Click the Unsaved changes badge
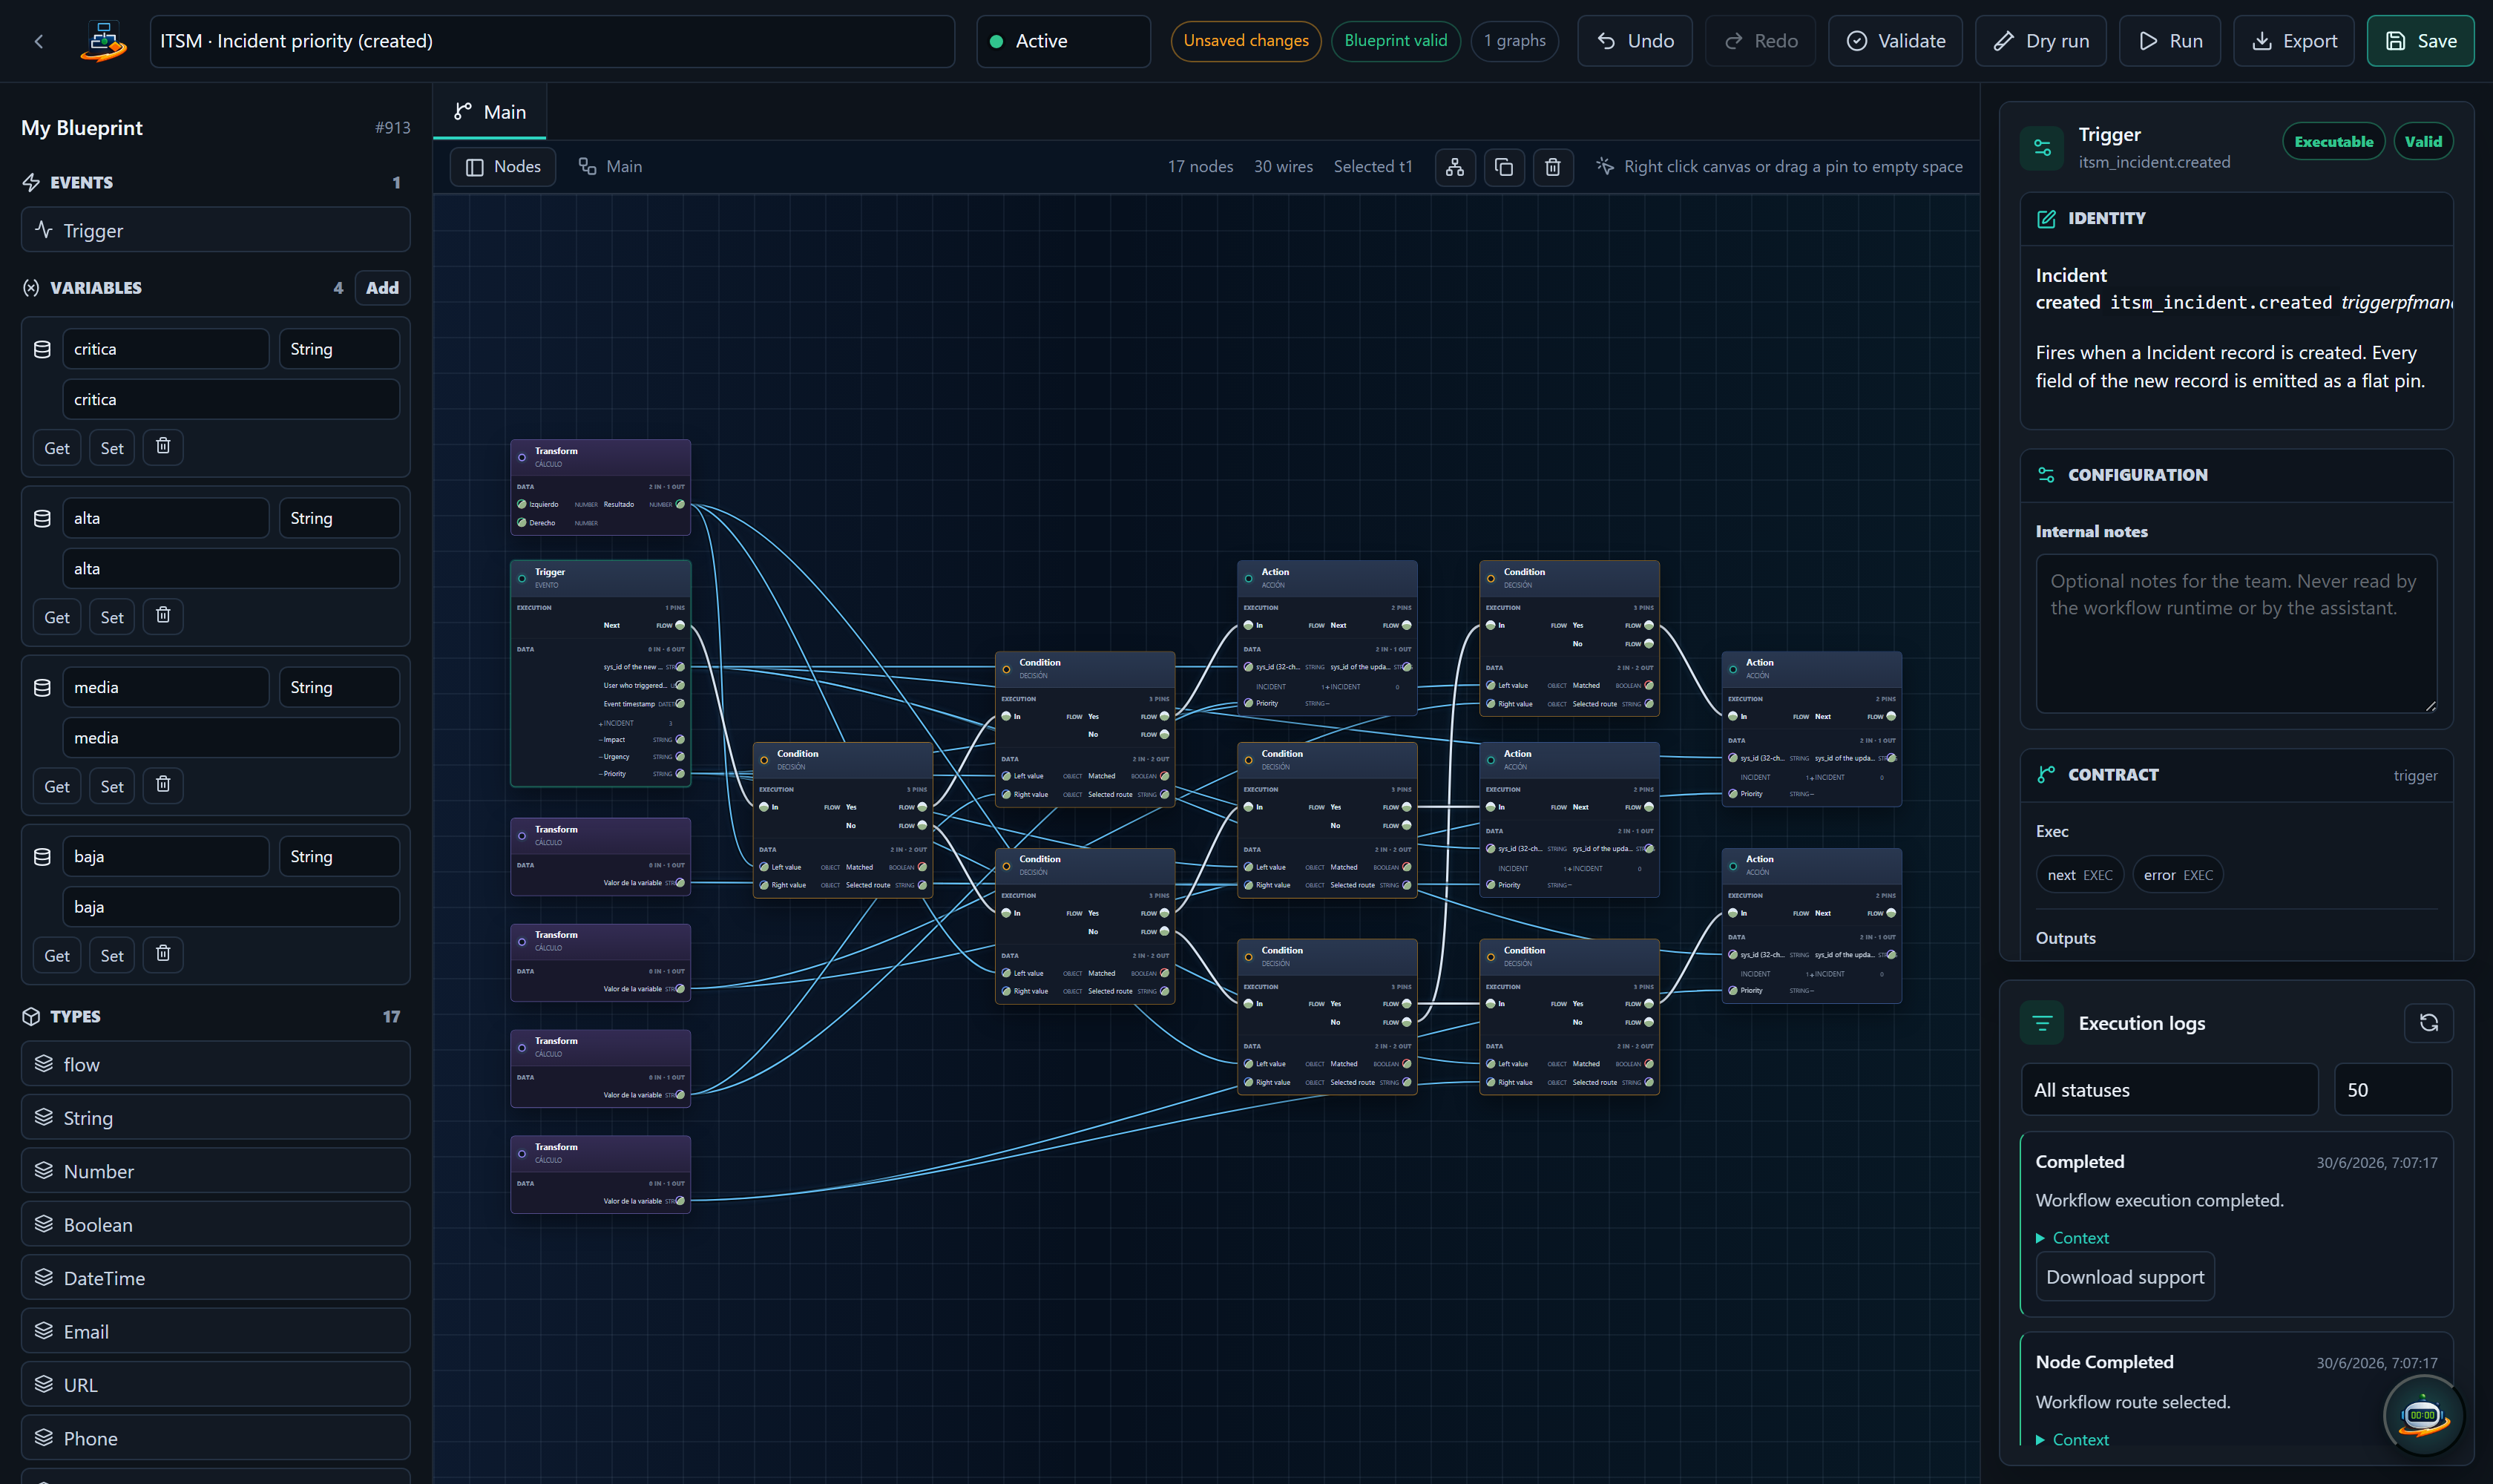The image size is (2493, 1484). pyautogui.click(x=1246, y=41)
